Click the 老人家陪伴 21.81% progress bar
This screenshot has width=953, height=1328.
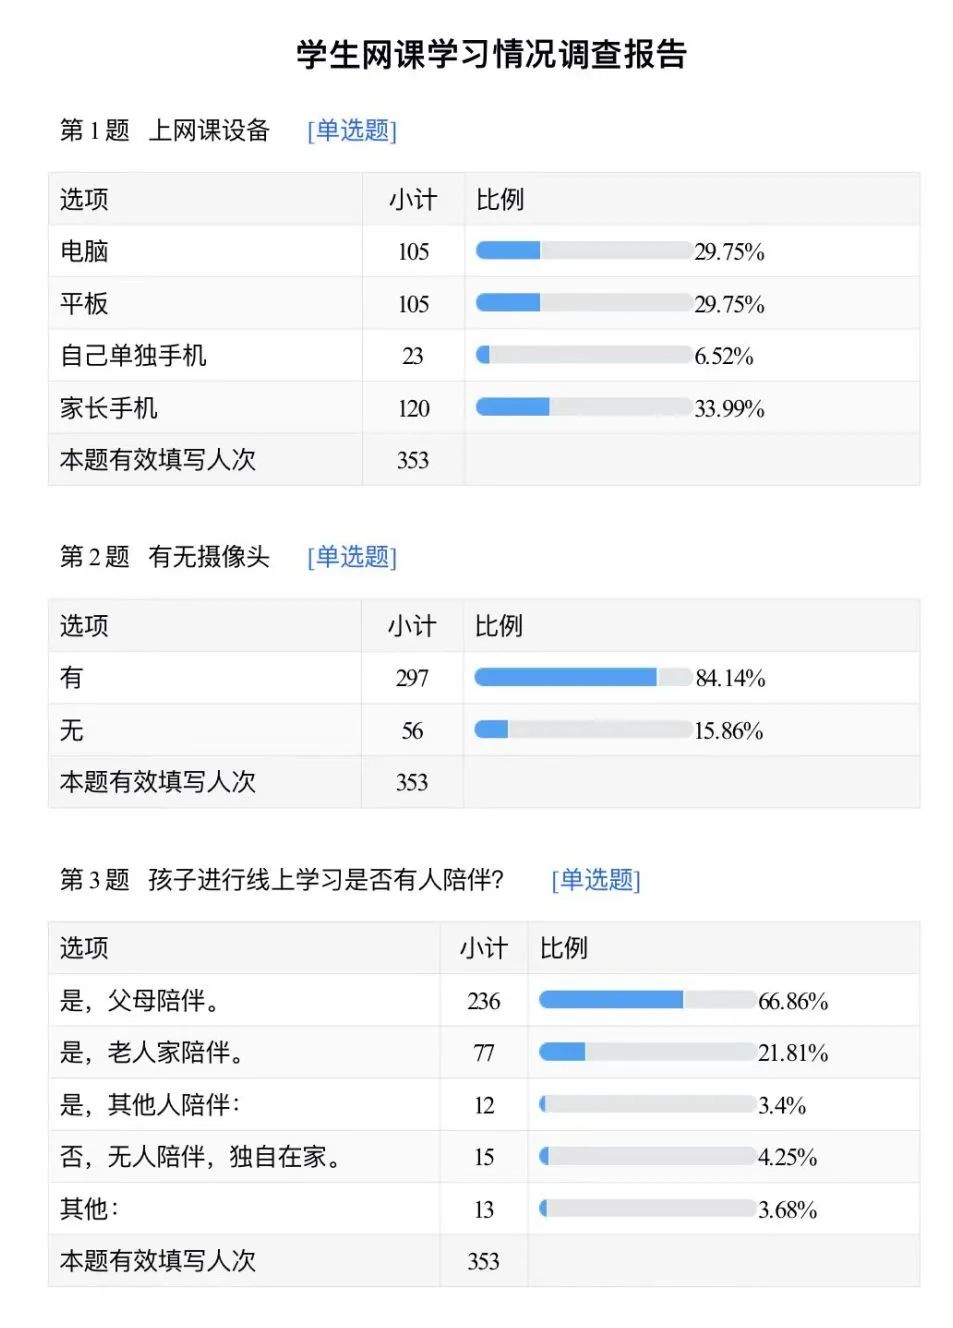[648, 1051]
